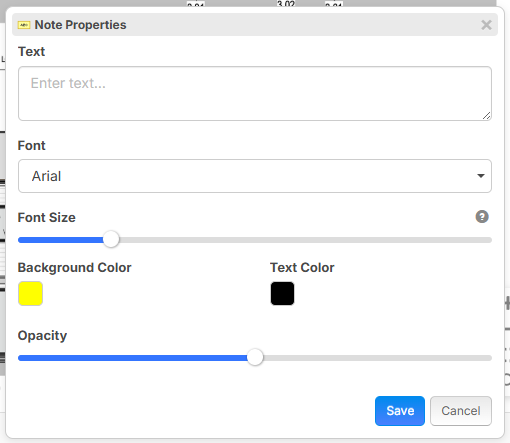The width and height of the screenshot is (510, 443).
Task: Click the blue filled part of the Font Size track
Action: 61,240
